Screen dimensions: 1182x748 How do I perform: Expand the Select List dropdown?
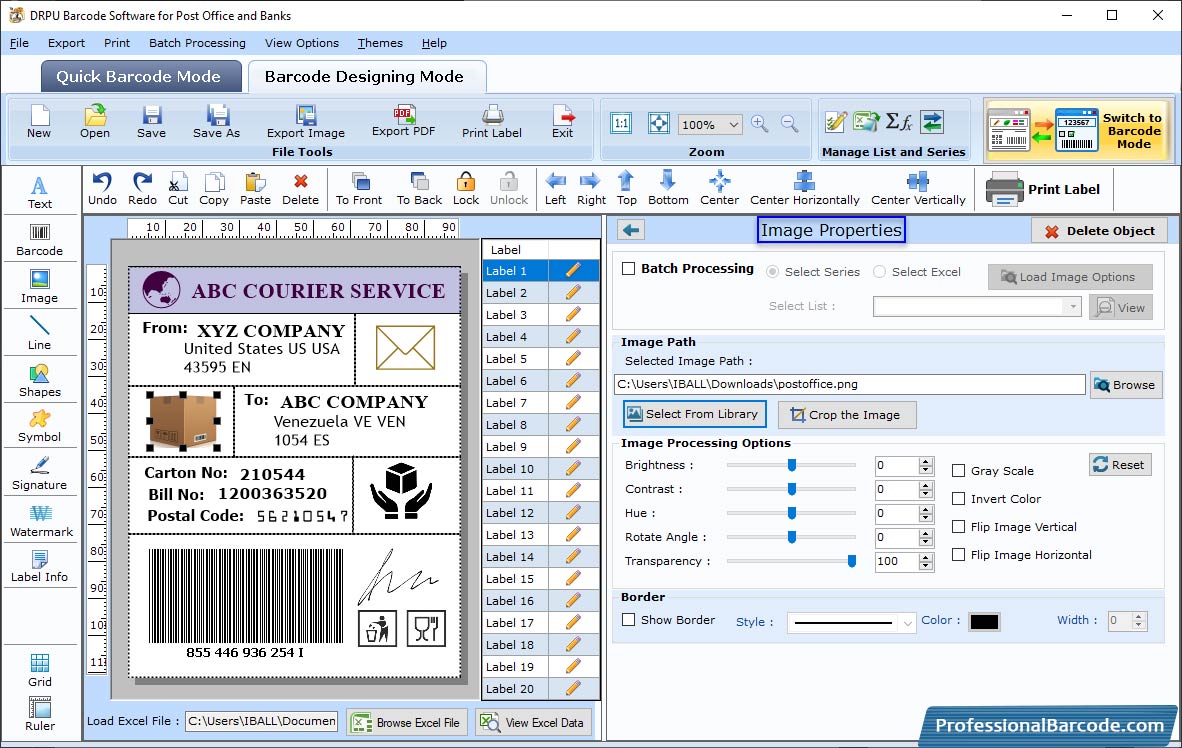click(x=1073, y=306)
